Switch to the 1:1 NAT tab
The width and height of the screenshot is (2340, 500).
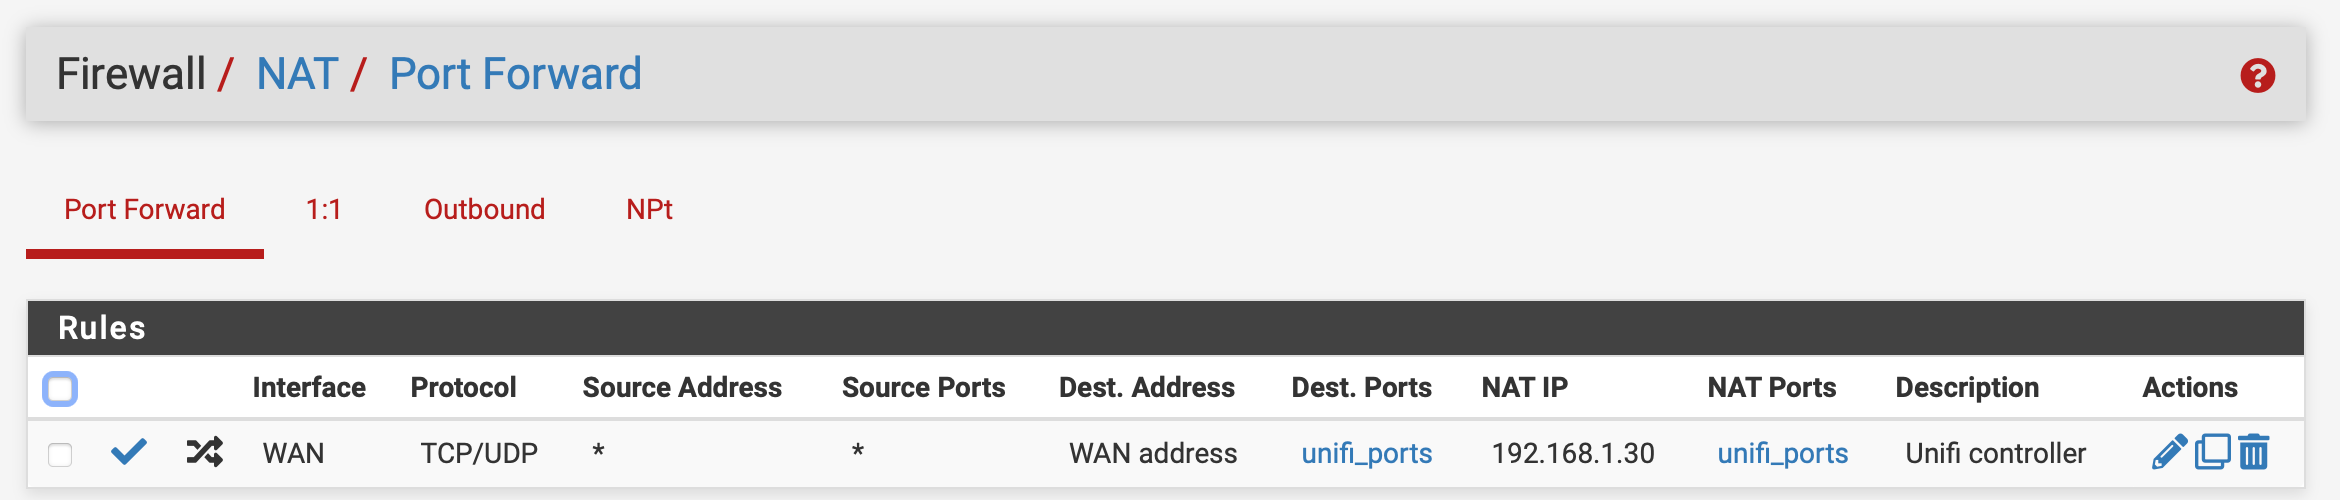click(x=324, y=209)
